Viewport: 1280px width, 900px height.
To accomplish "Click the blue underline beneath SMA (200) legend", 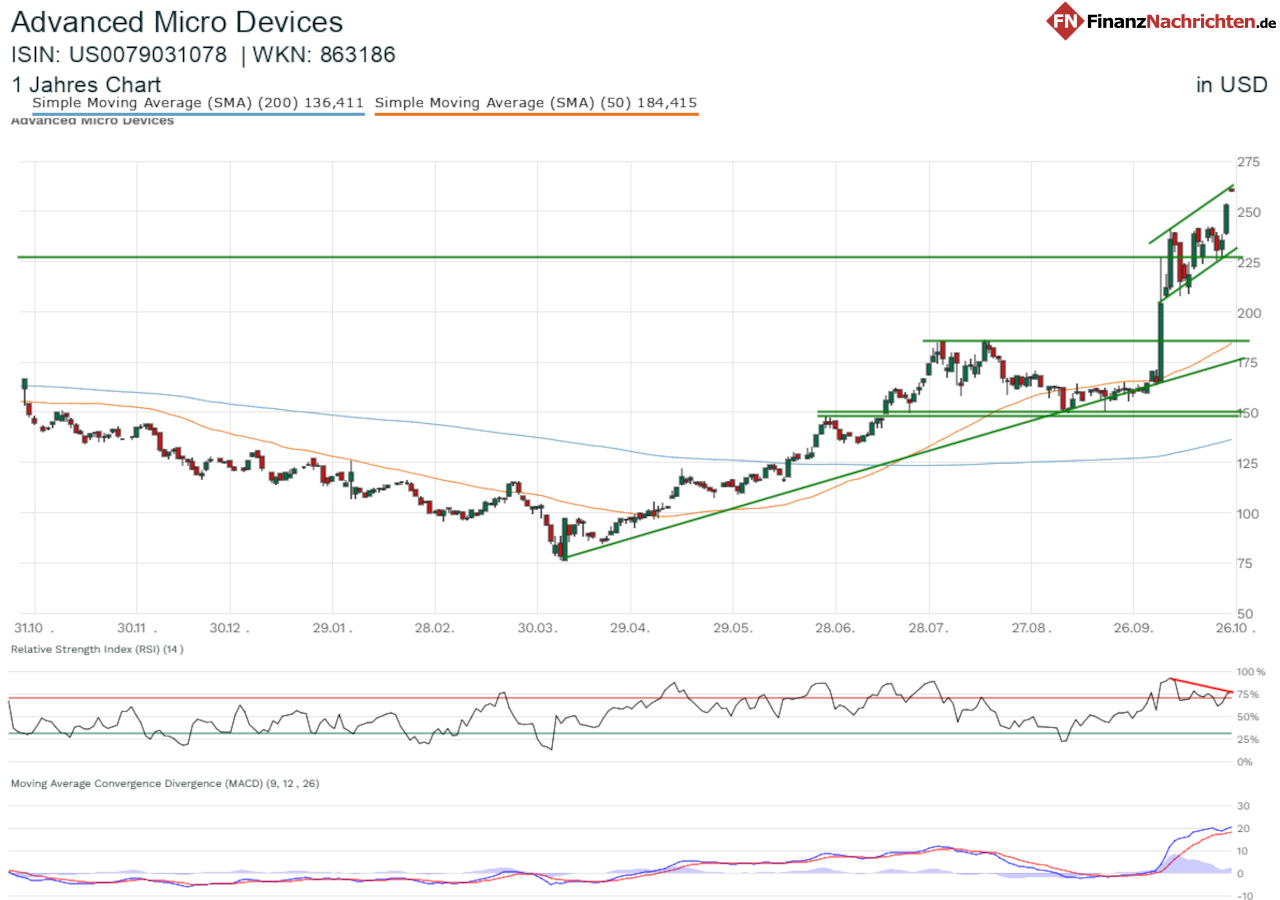I will pos(197,114).
